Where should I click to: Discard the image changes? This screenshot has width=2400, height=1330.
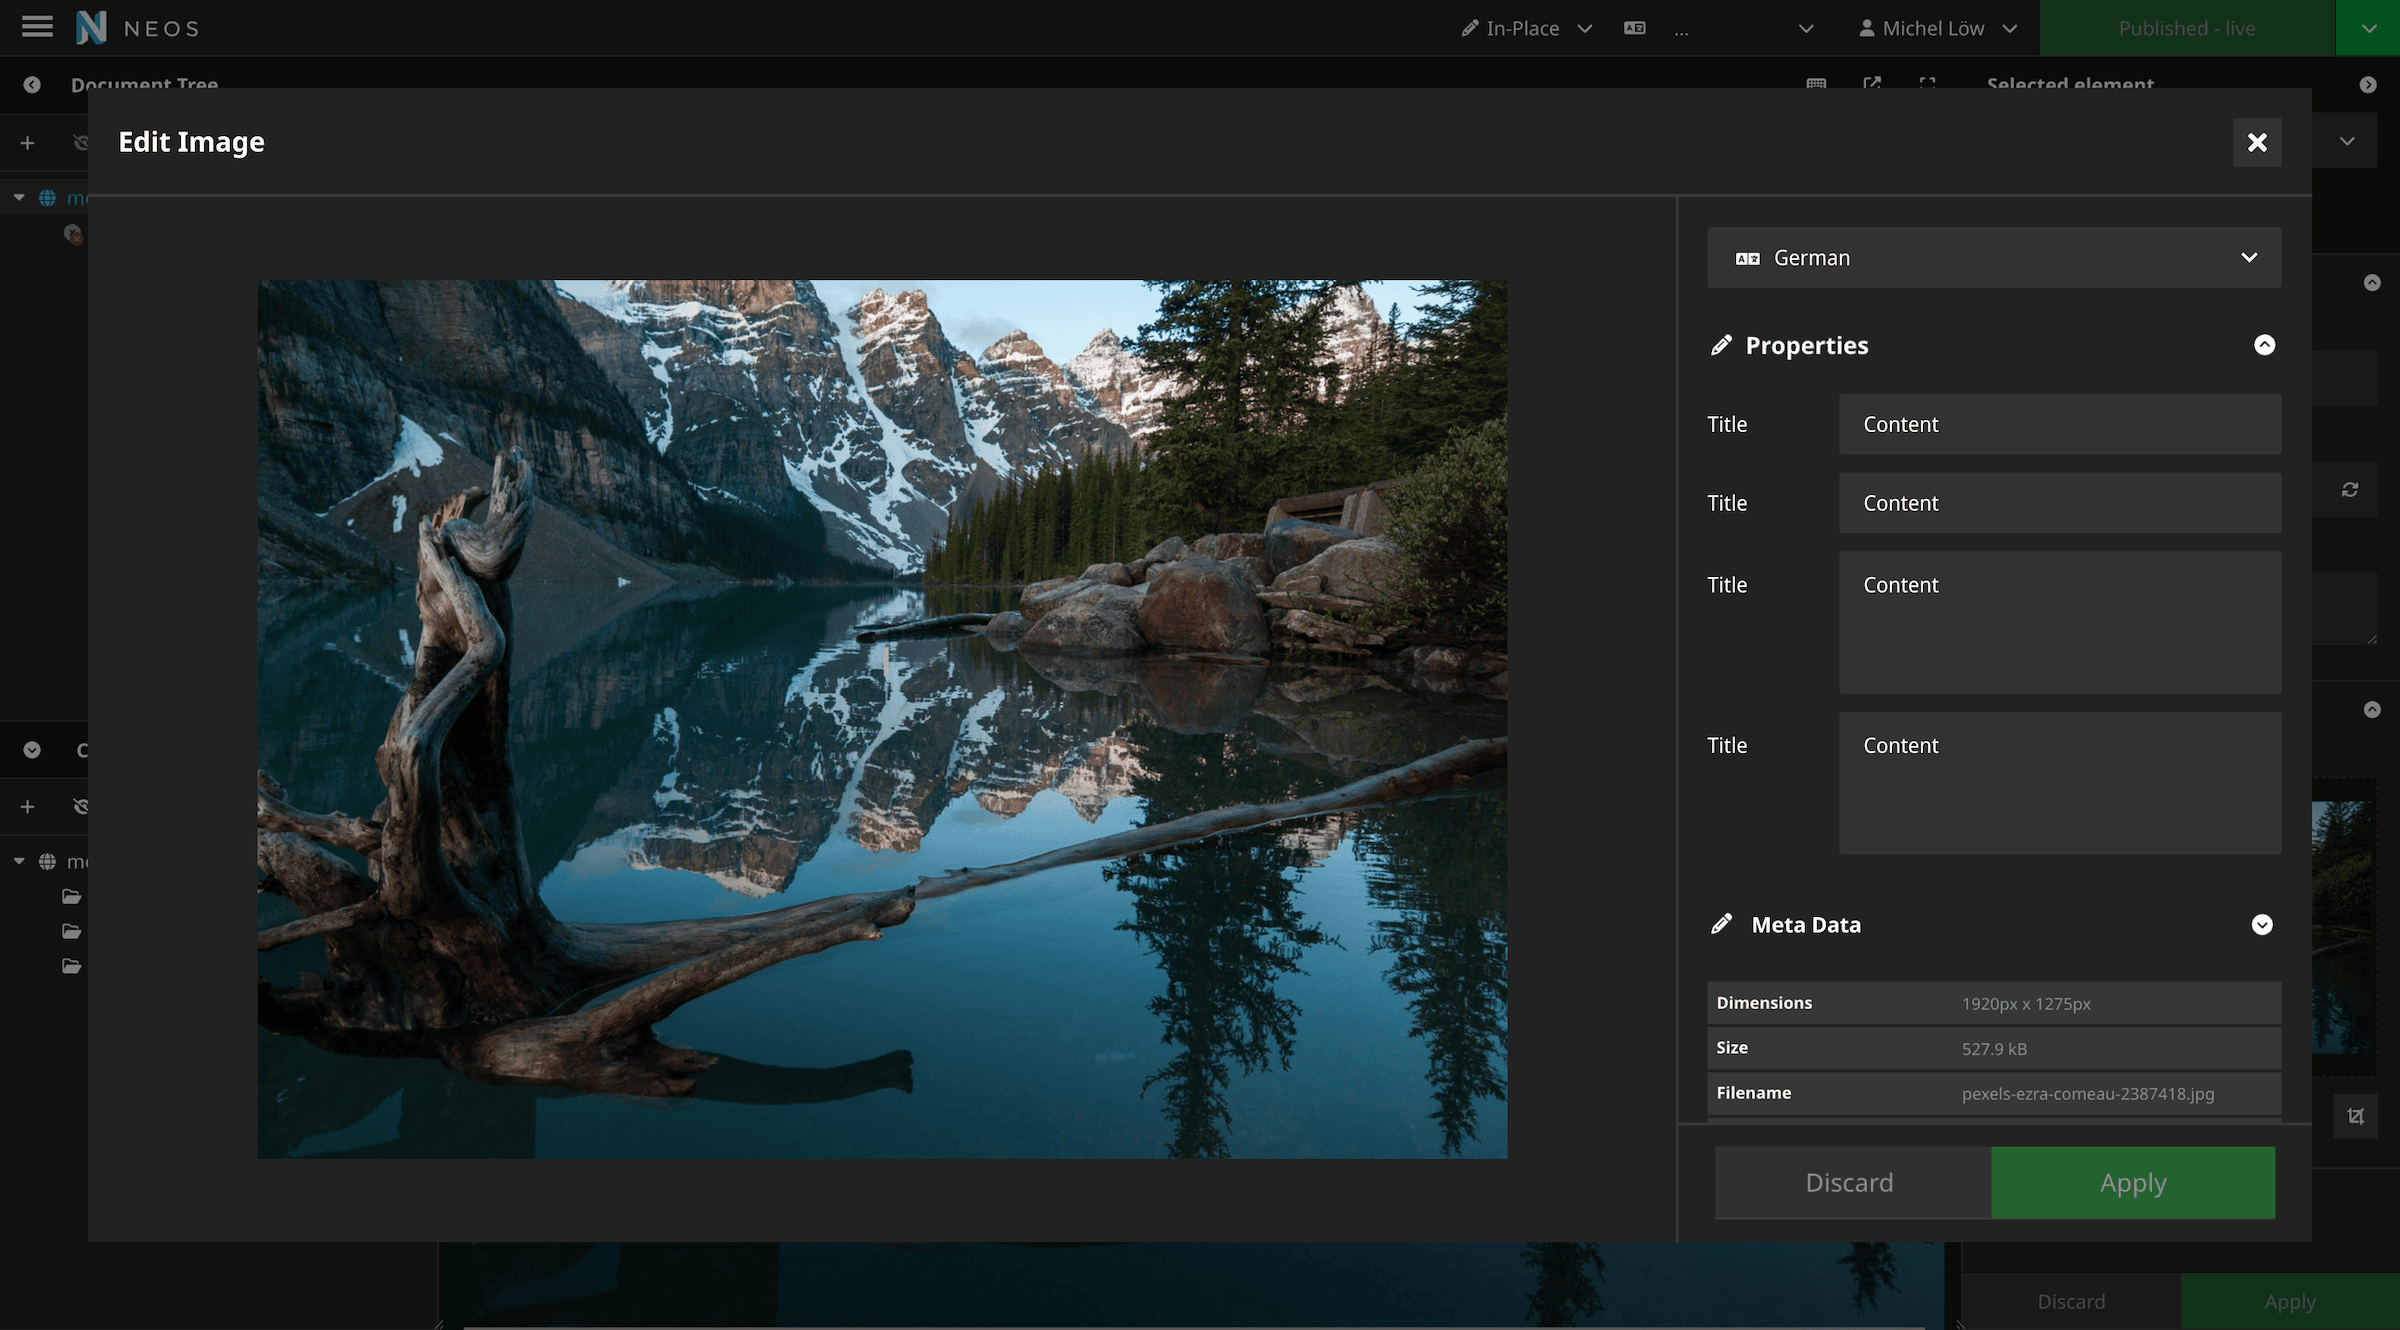pos(1849,1182)
